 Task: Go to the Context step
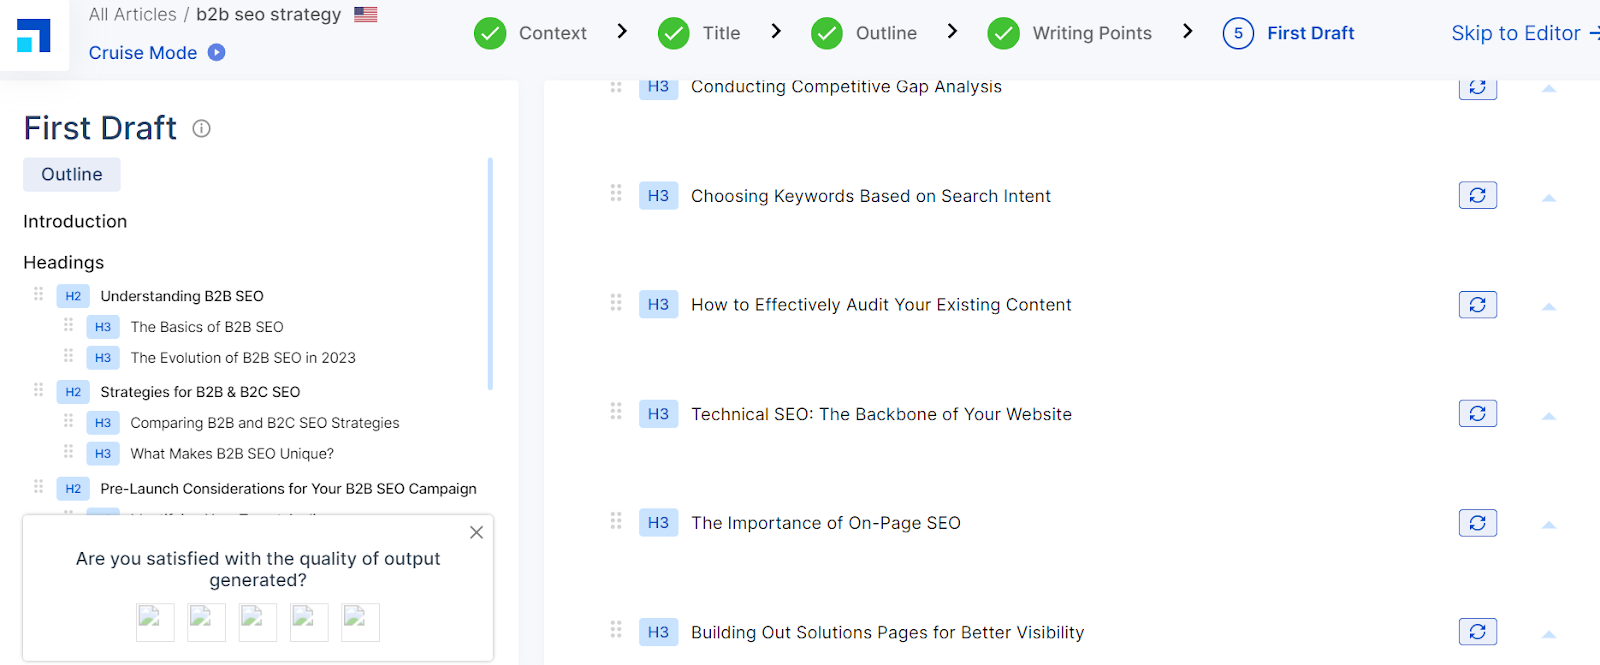click(x=531, y=33)
